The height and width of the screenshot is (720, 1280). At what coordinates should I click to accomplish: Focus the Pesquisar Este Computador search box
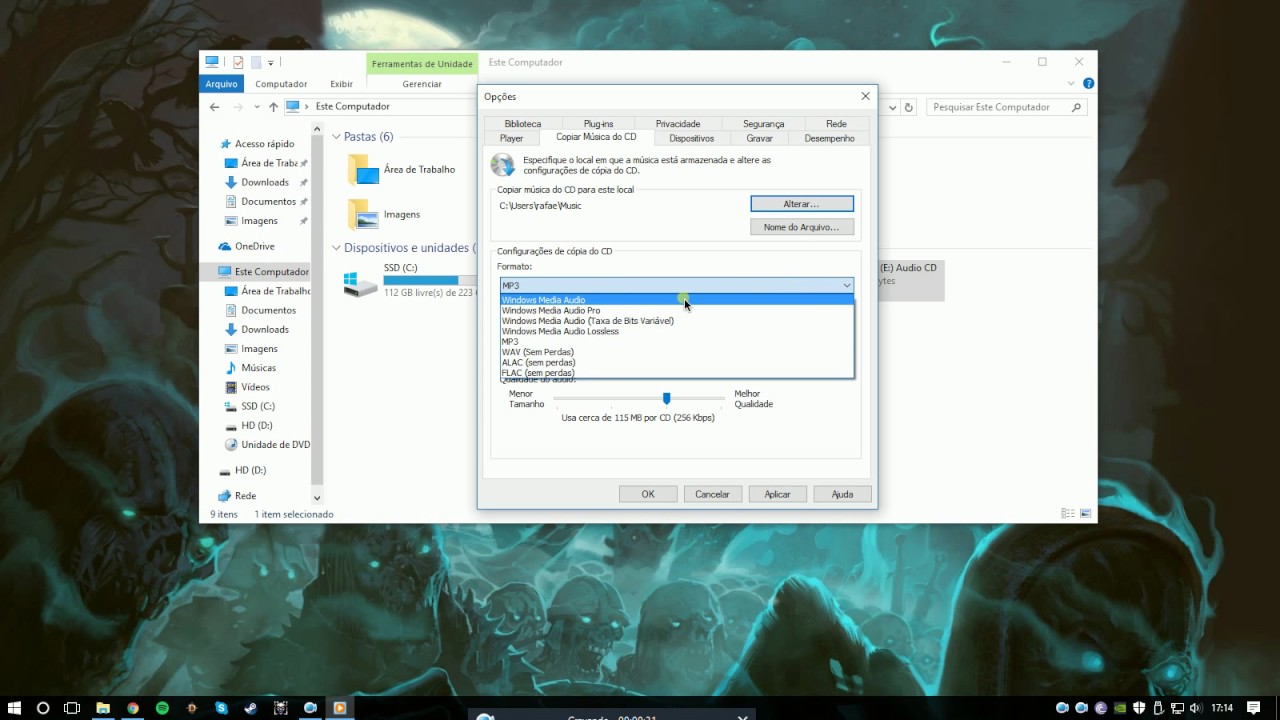1005,107
